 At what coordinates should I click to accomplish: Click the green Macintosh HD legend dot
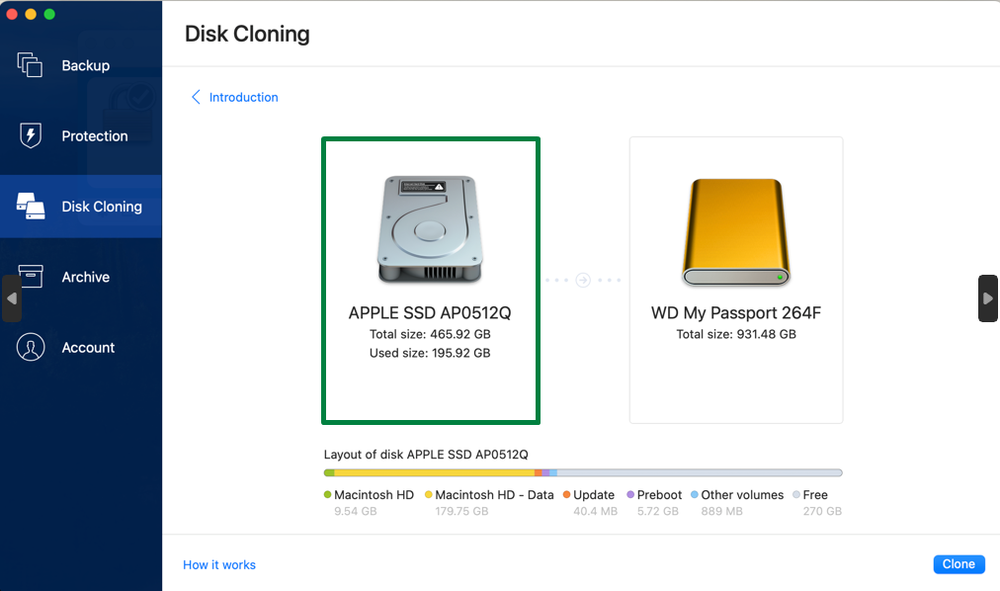pos(327,494)
